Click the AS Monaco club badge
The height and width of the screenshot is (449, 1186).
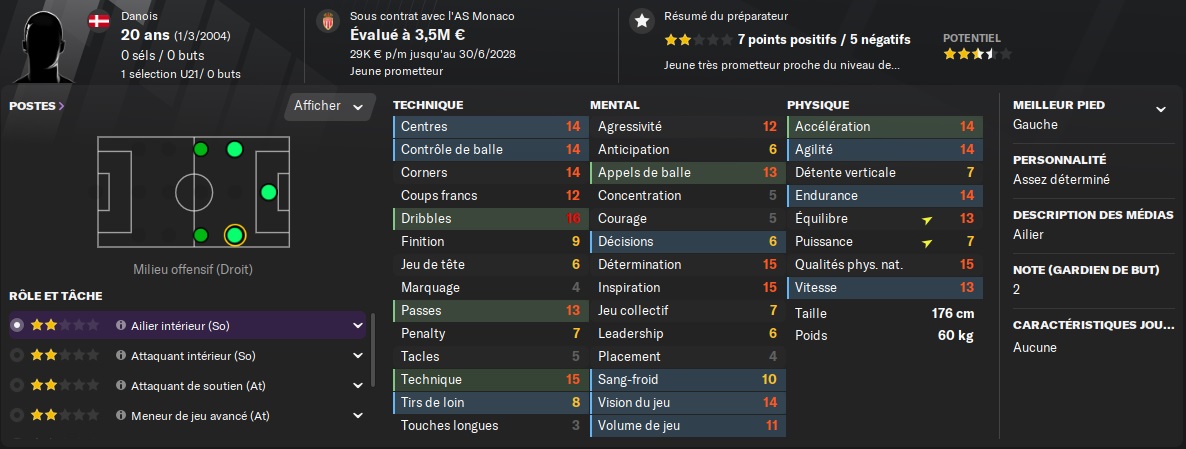pyautogui.click(x=328, y=22)
